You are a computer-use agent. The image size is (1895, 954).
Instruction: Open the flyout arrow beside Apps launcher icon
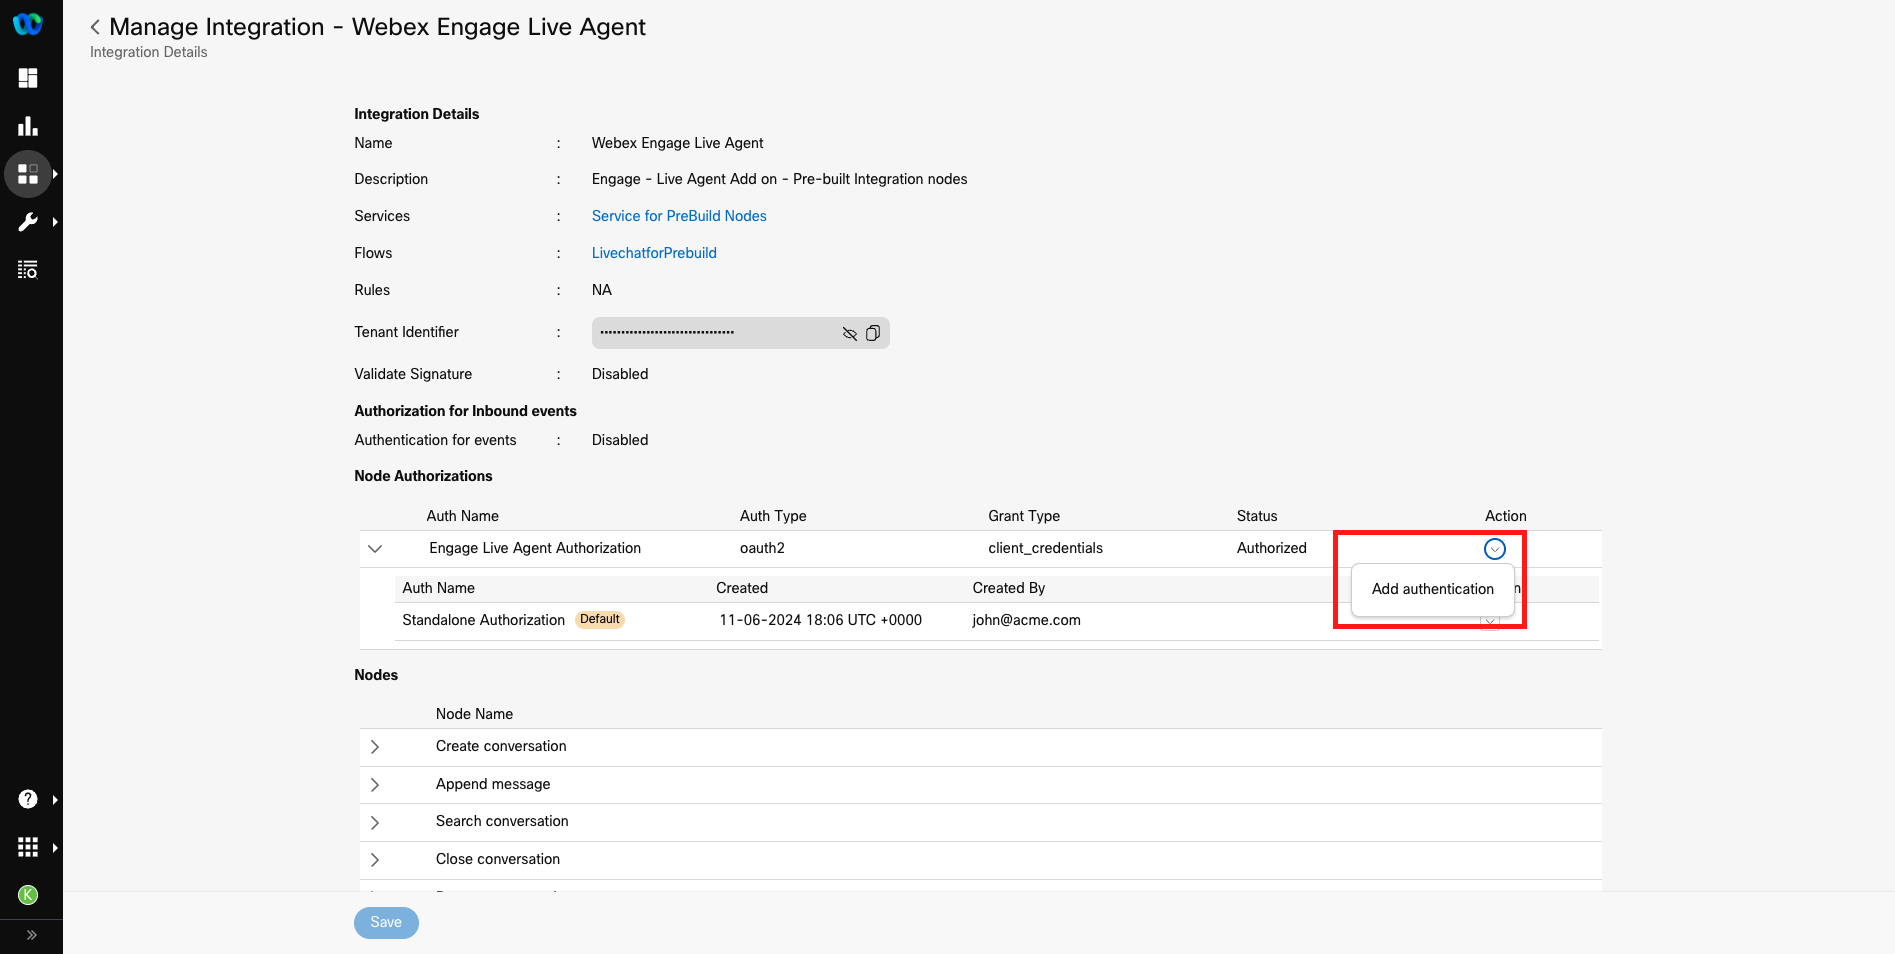[x=55, y=848]
